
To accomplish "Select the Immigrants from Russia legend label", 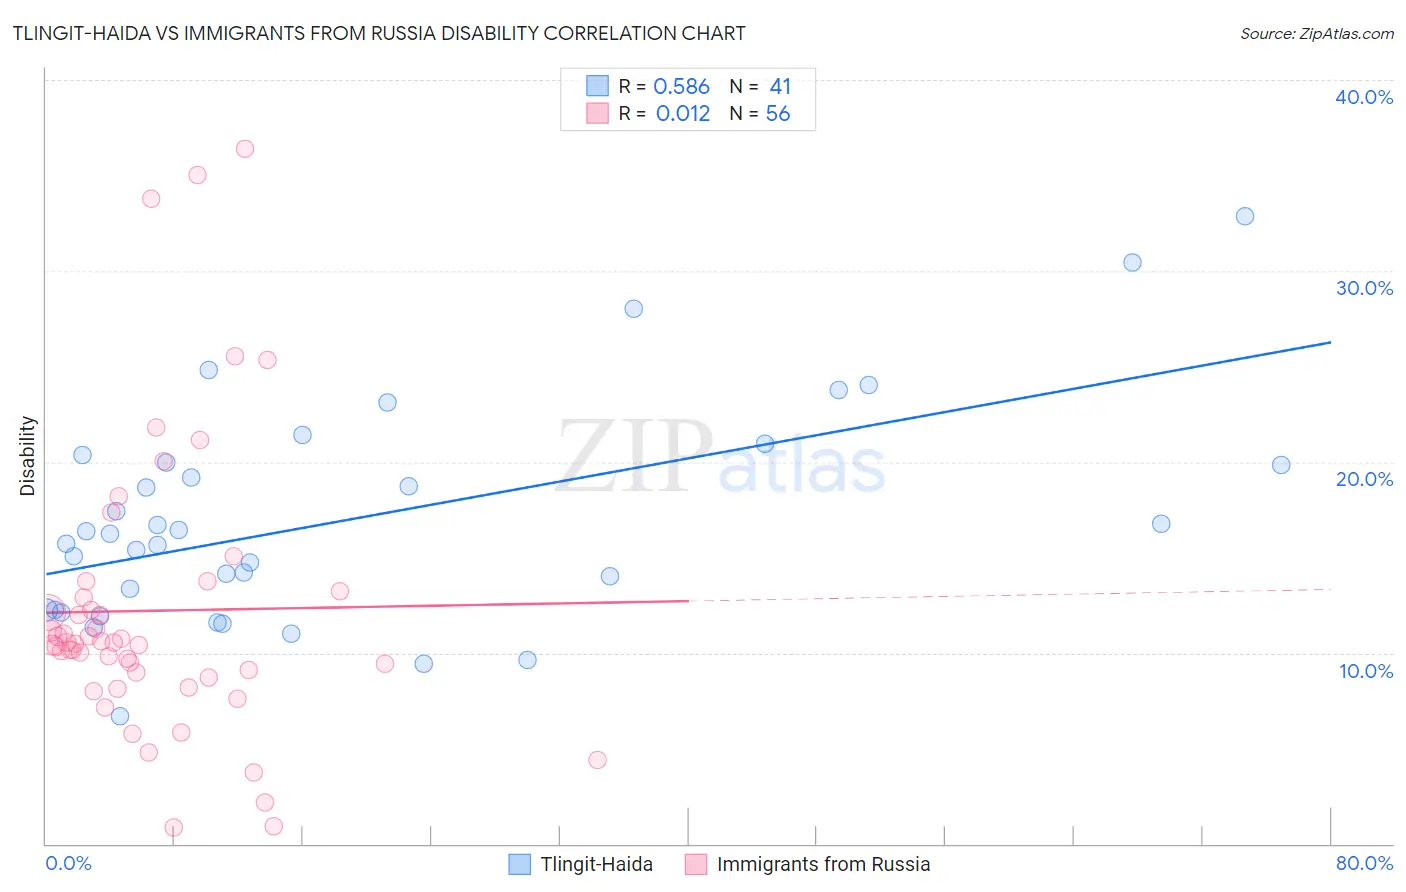I will (823, 864).
